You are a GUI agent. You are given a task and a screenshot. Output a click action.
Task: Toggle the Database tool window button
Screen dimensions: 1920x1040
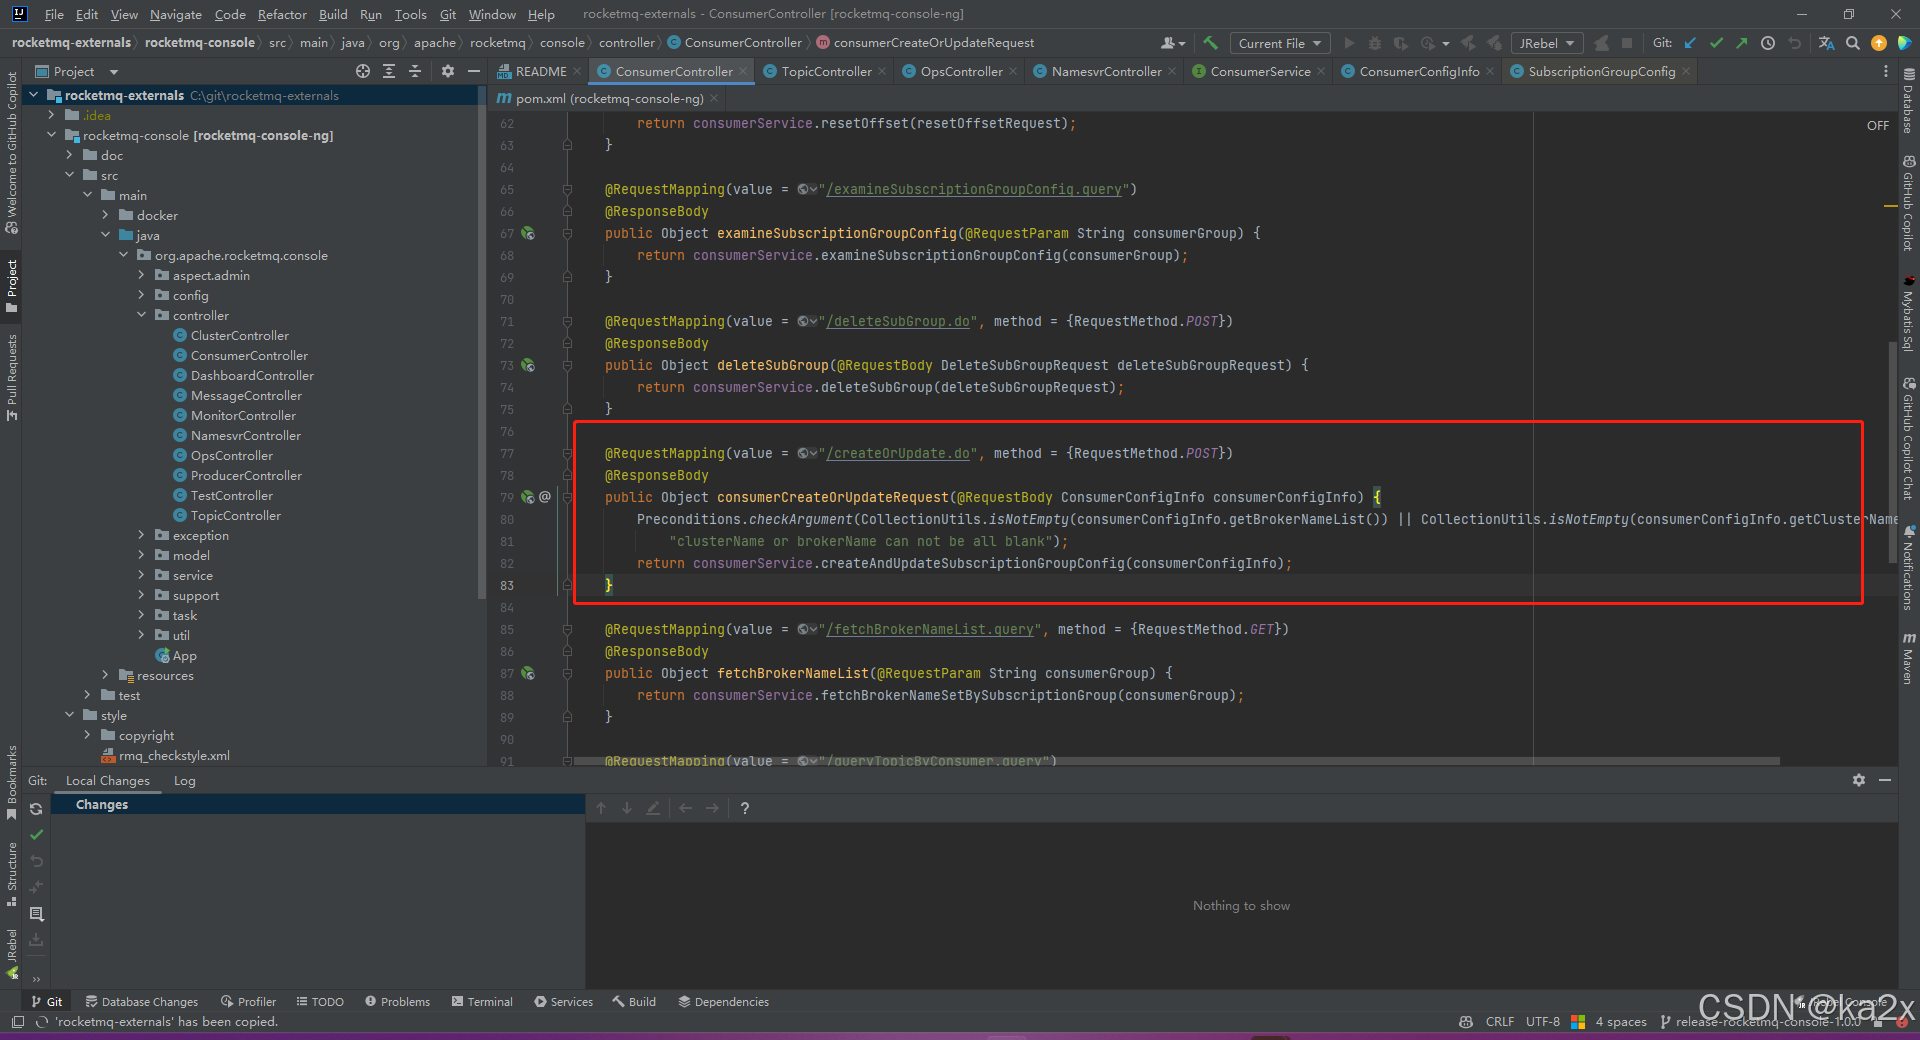click(1908, 101)
